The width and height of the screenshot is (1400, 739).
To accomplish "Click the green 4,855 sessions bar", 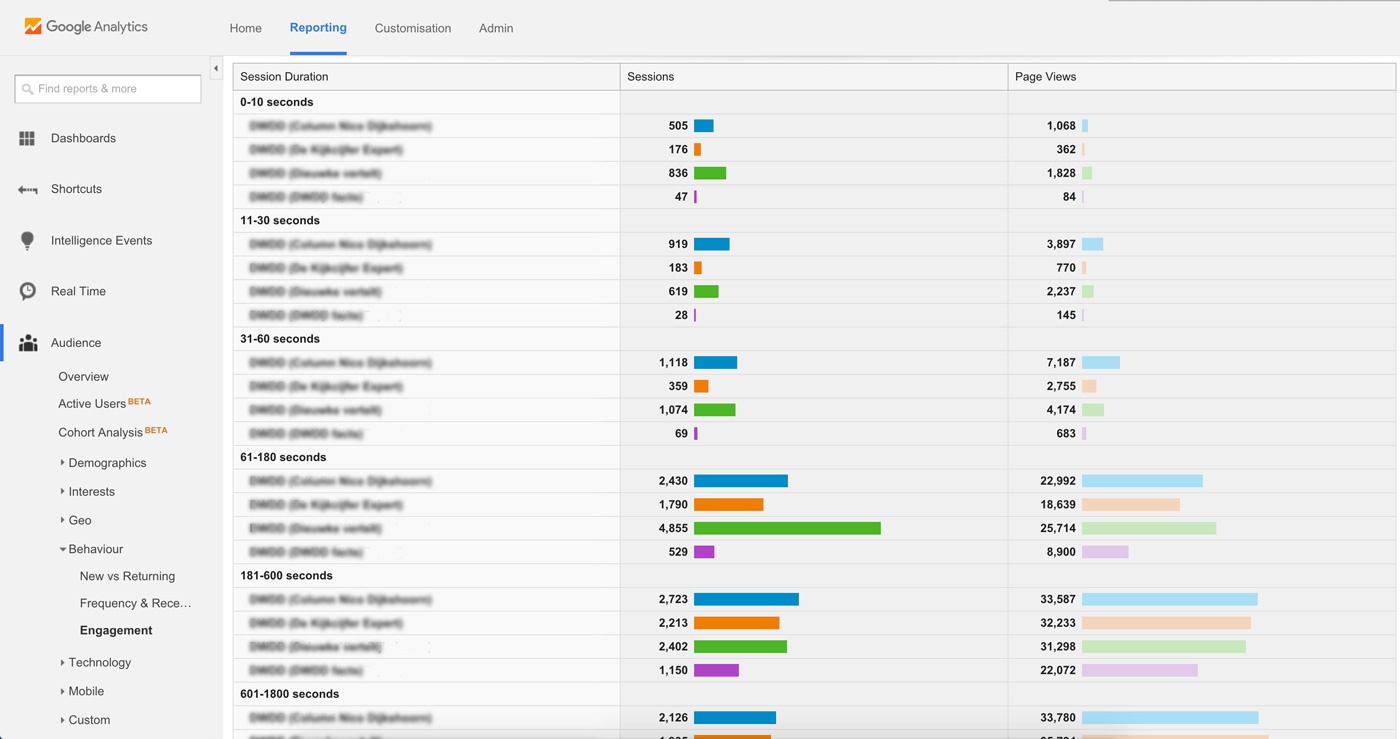I will 786,528.
